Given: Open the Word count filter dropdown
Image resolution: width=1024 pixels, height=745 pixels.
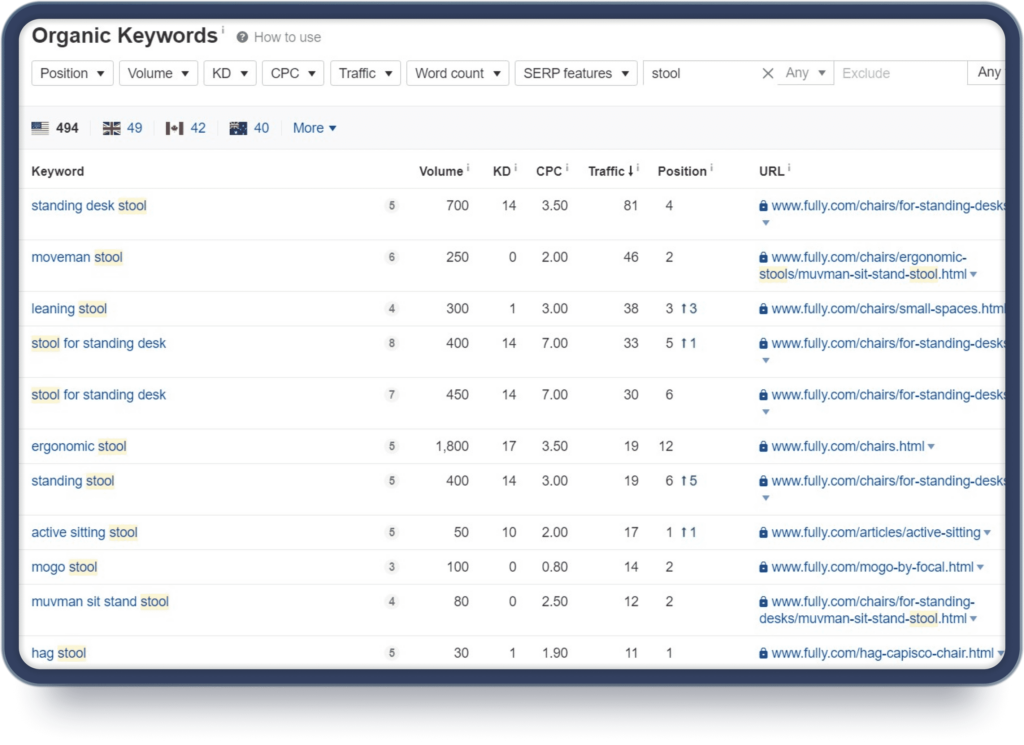Looking at the screenshot, I should pos(457,73).
